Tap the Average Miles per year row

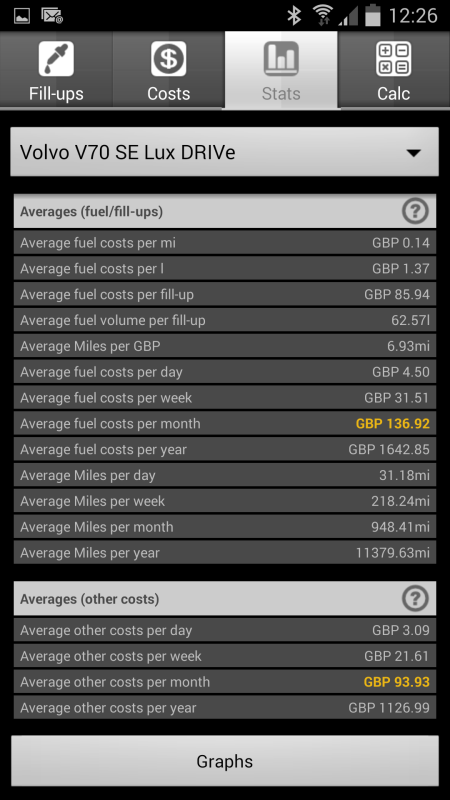(x=224, y=553)
